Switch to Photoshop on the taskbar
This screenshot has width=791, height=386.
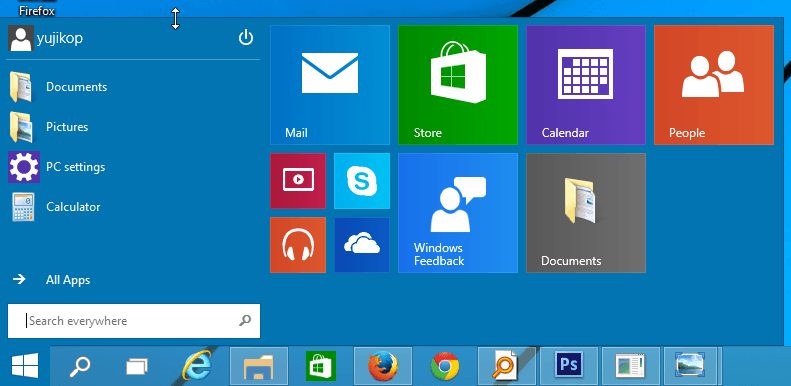[x=569, y=366]
